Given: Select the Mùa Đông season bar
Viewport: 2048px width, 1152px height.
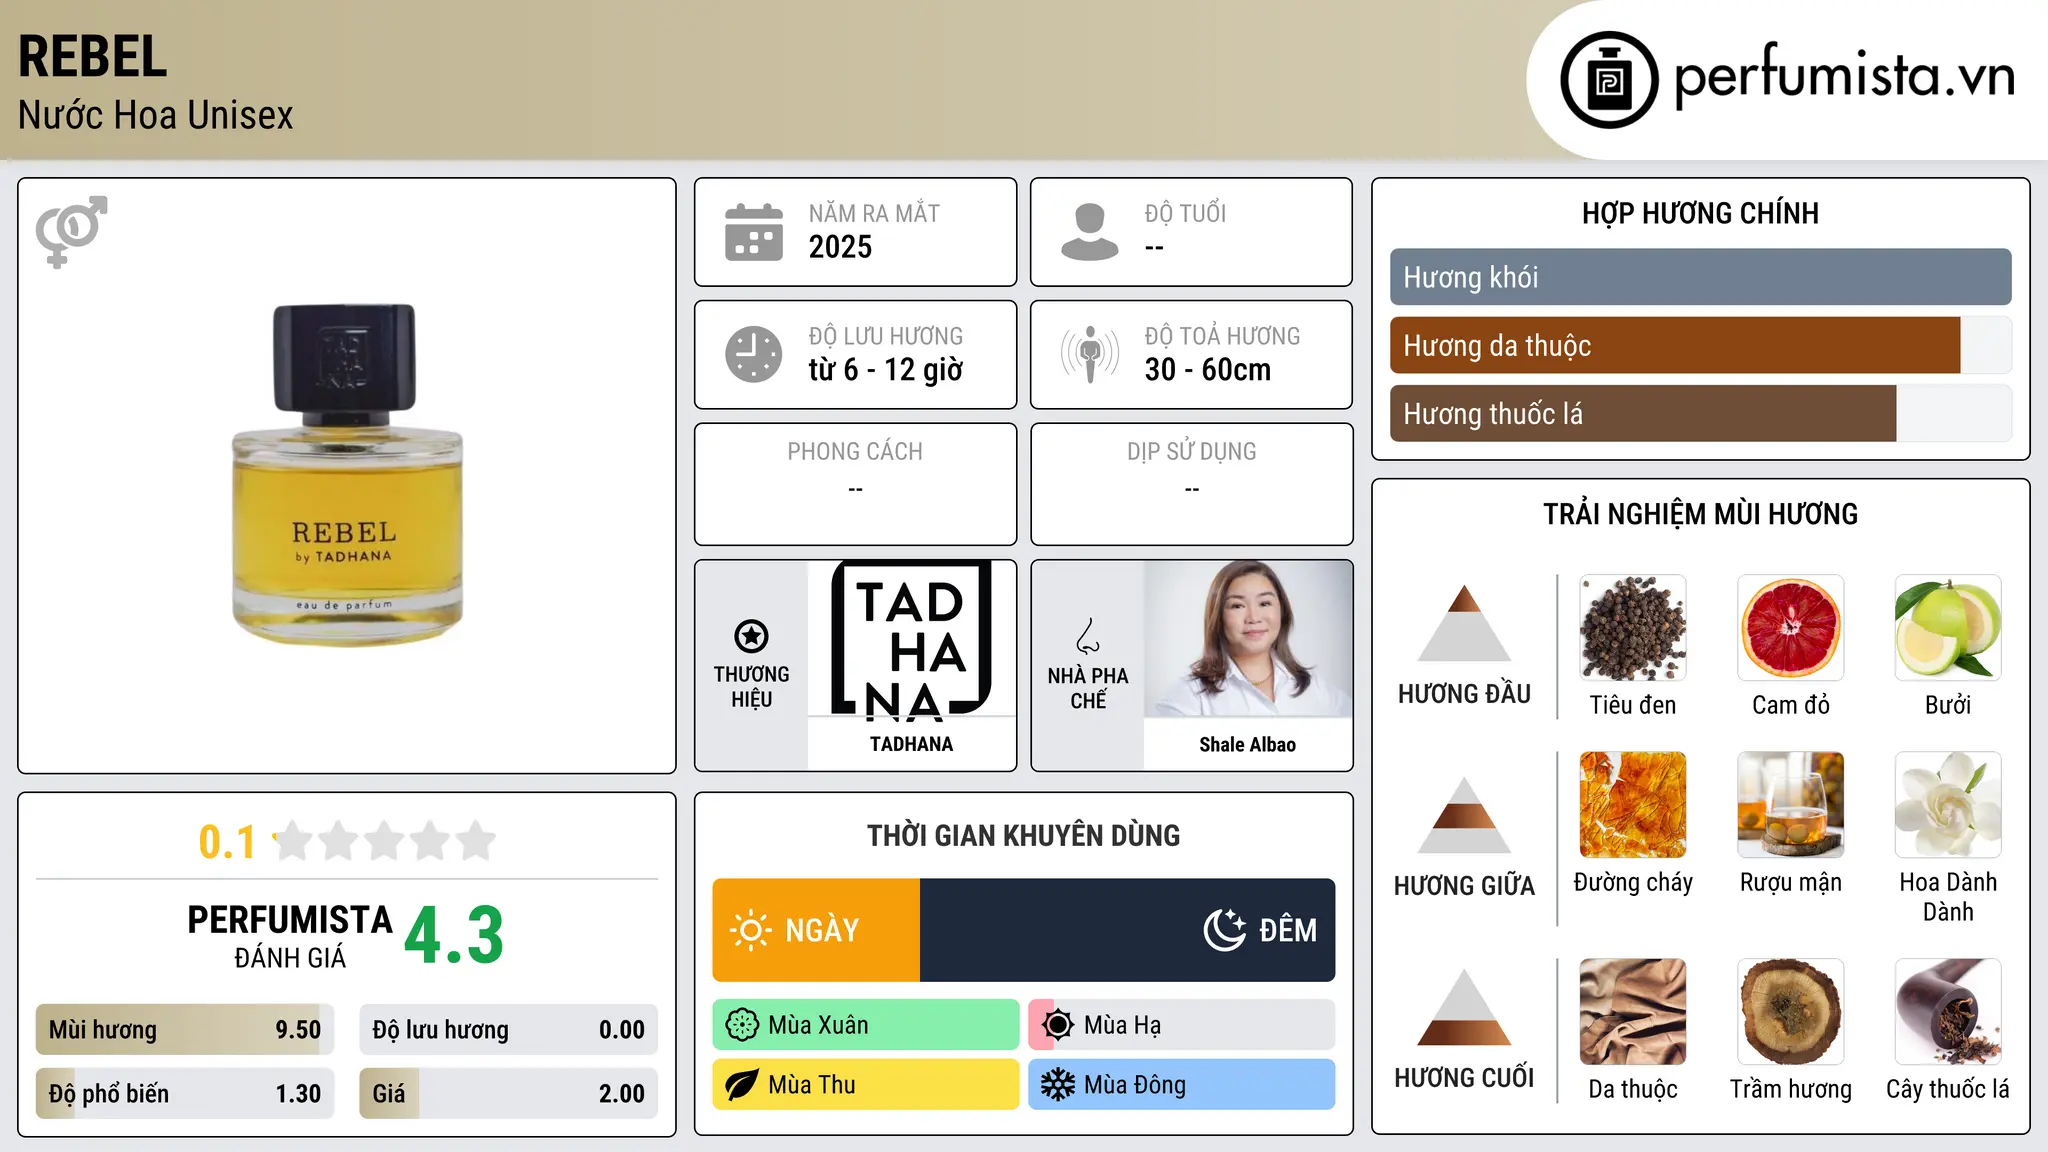Looking at the screenshot, I should coord(1181,1085).
